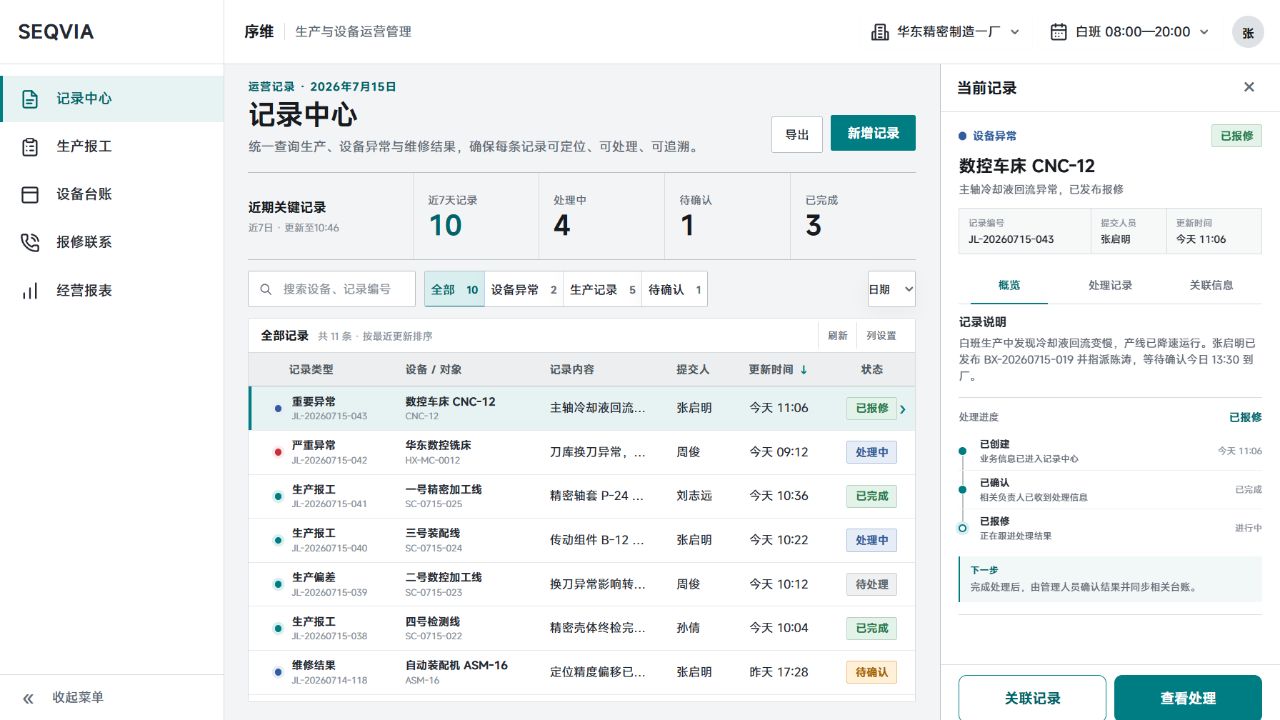Viewport: 1280px width, 720px height.
Task: Click the 记录类型 column header
Action: tap(311, 369)
